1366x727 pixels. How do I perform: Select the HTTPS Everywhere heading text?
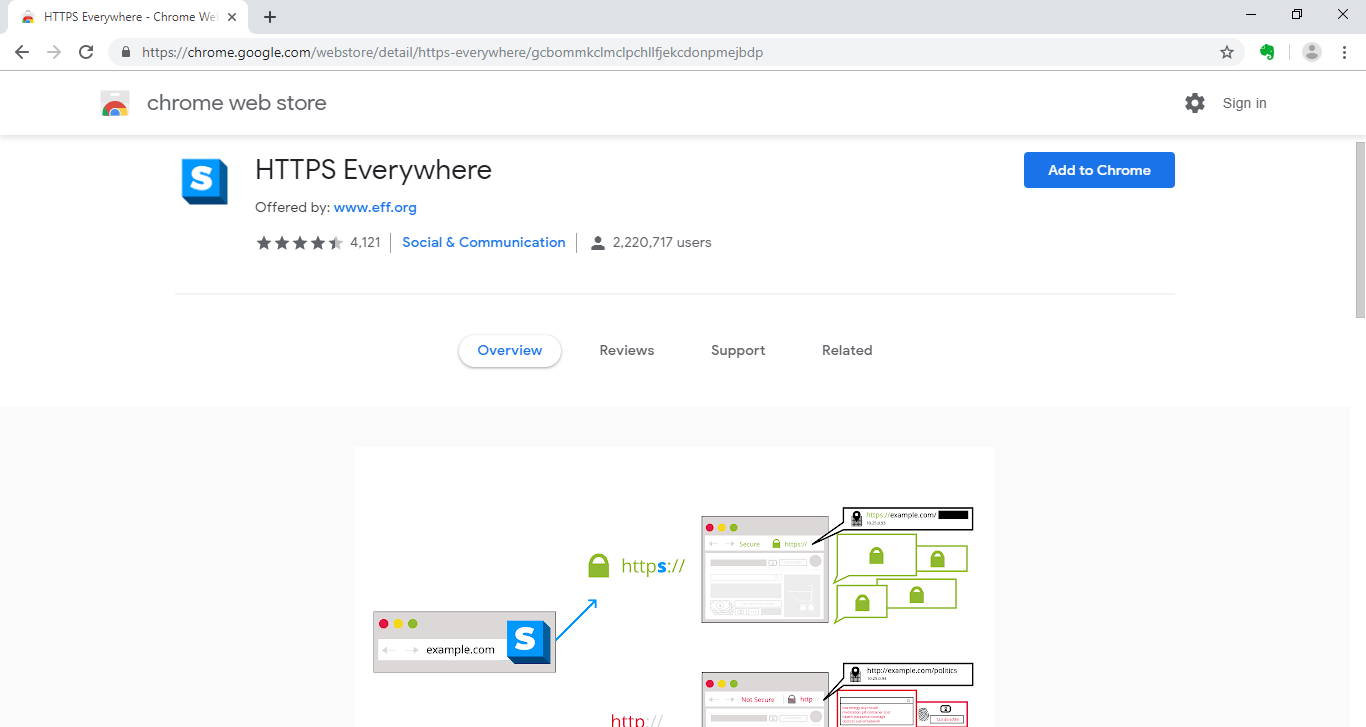(x=373, y=170)
